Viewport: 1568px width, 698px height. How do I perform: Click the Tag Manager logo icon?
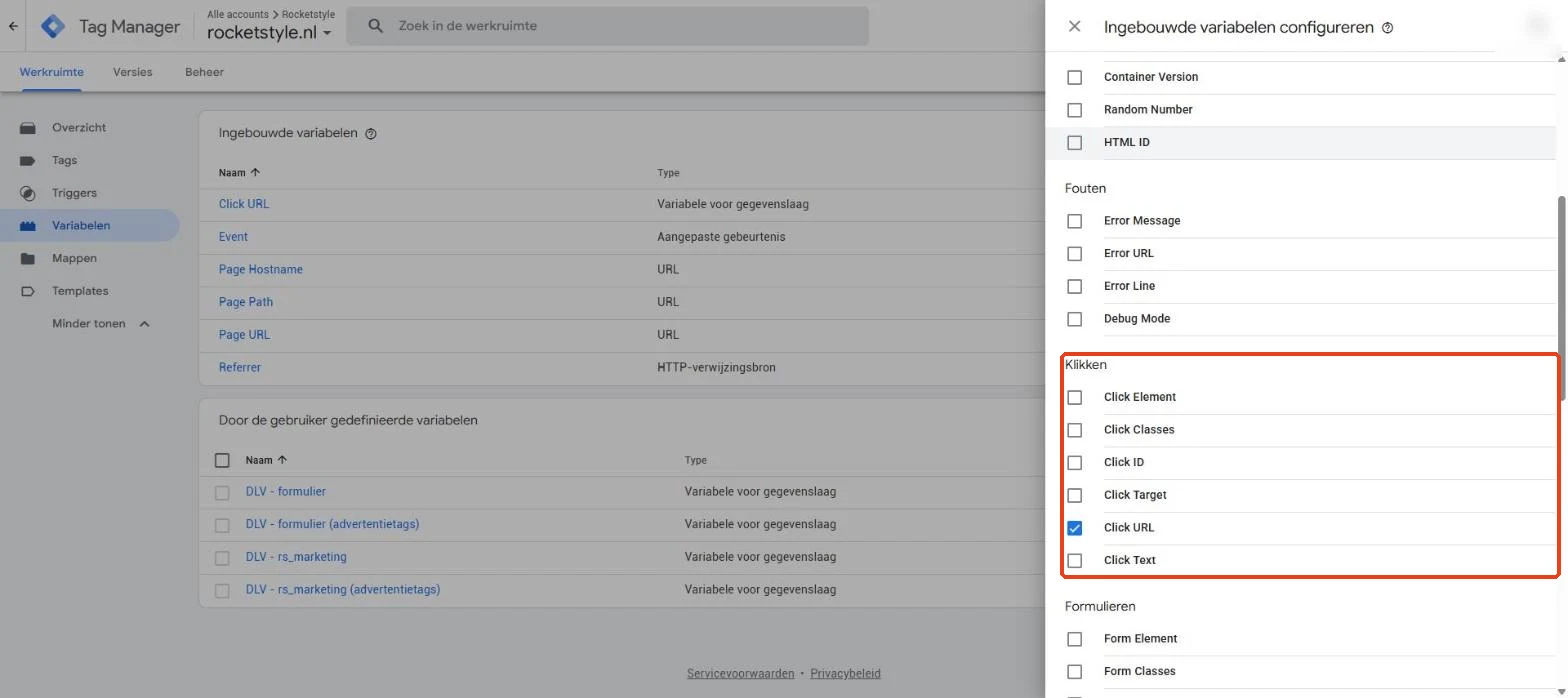click(x=52, y=27)
